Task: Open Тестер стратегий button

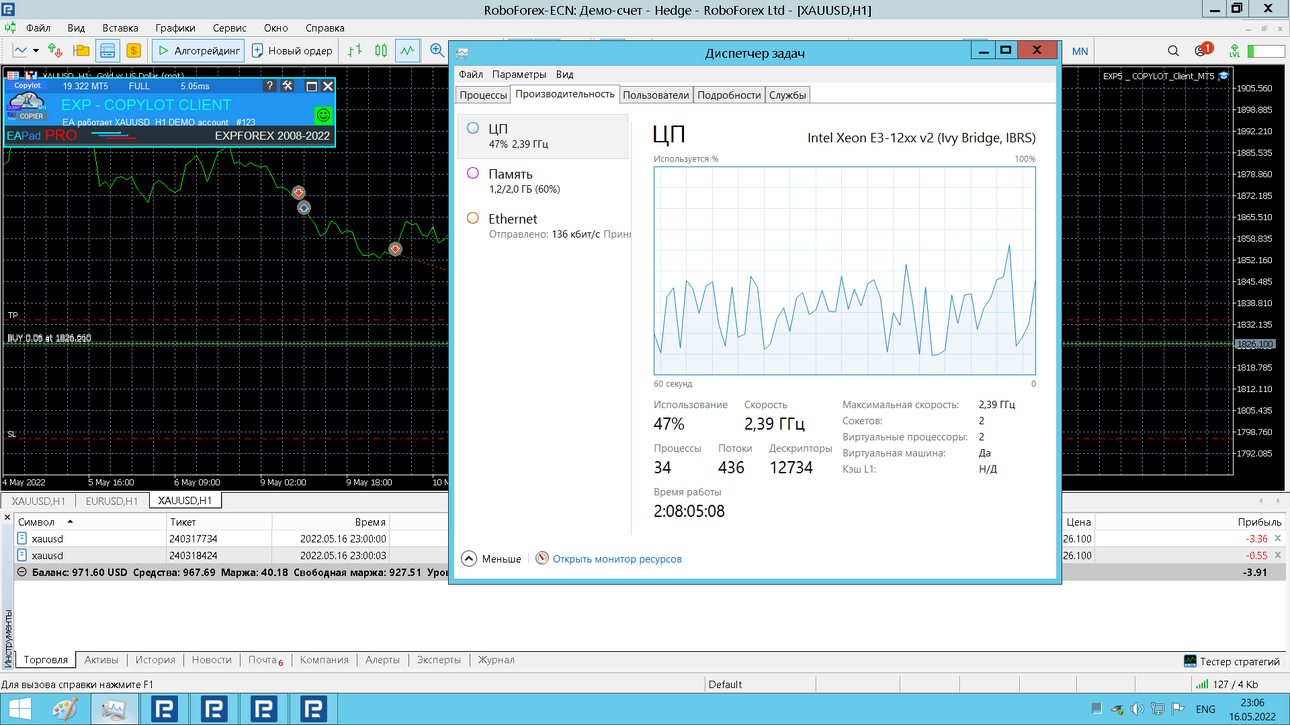Action: tap(1231, 661)
